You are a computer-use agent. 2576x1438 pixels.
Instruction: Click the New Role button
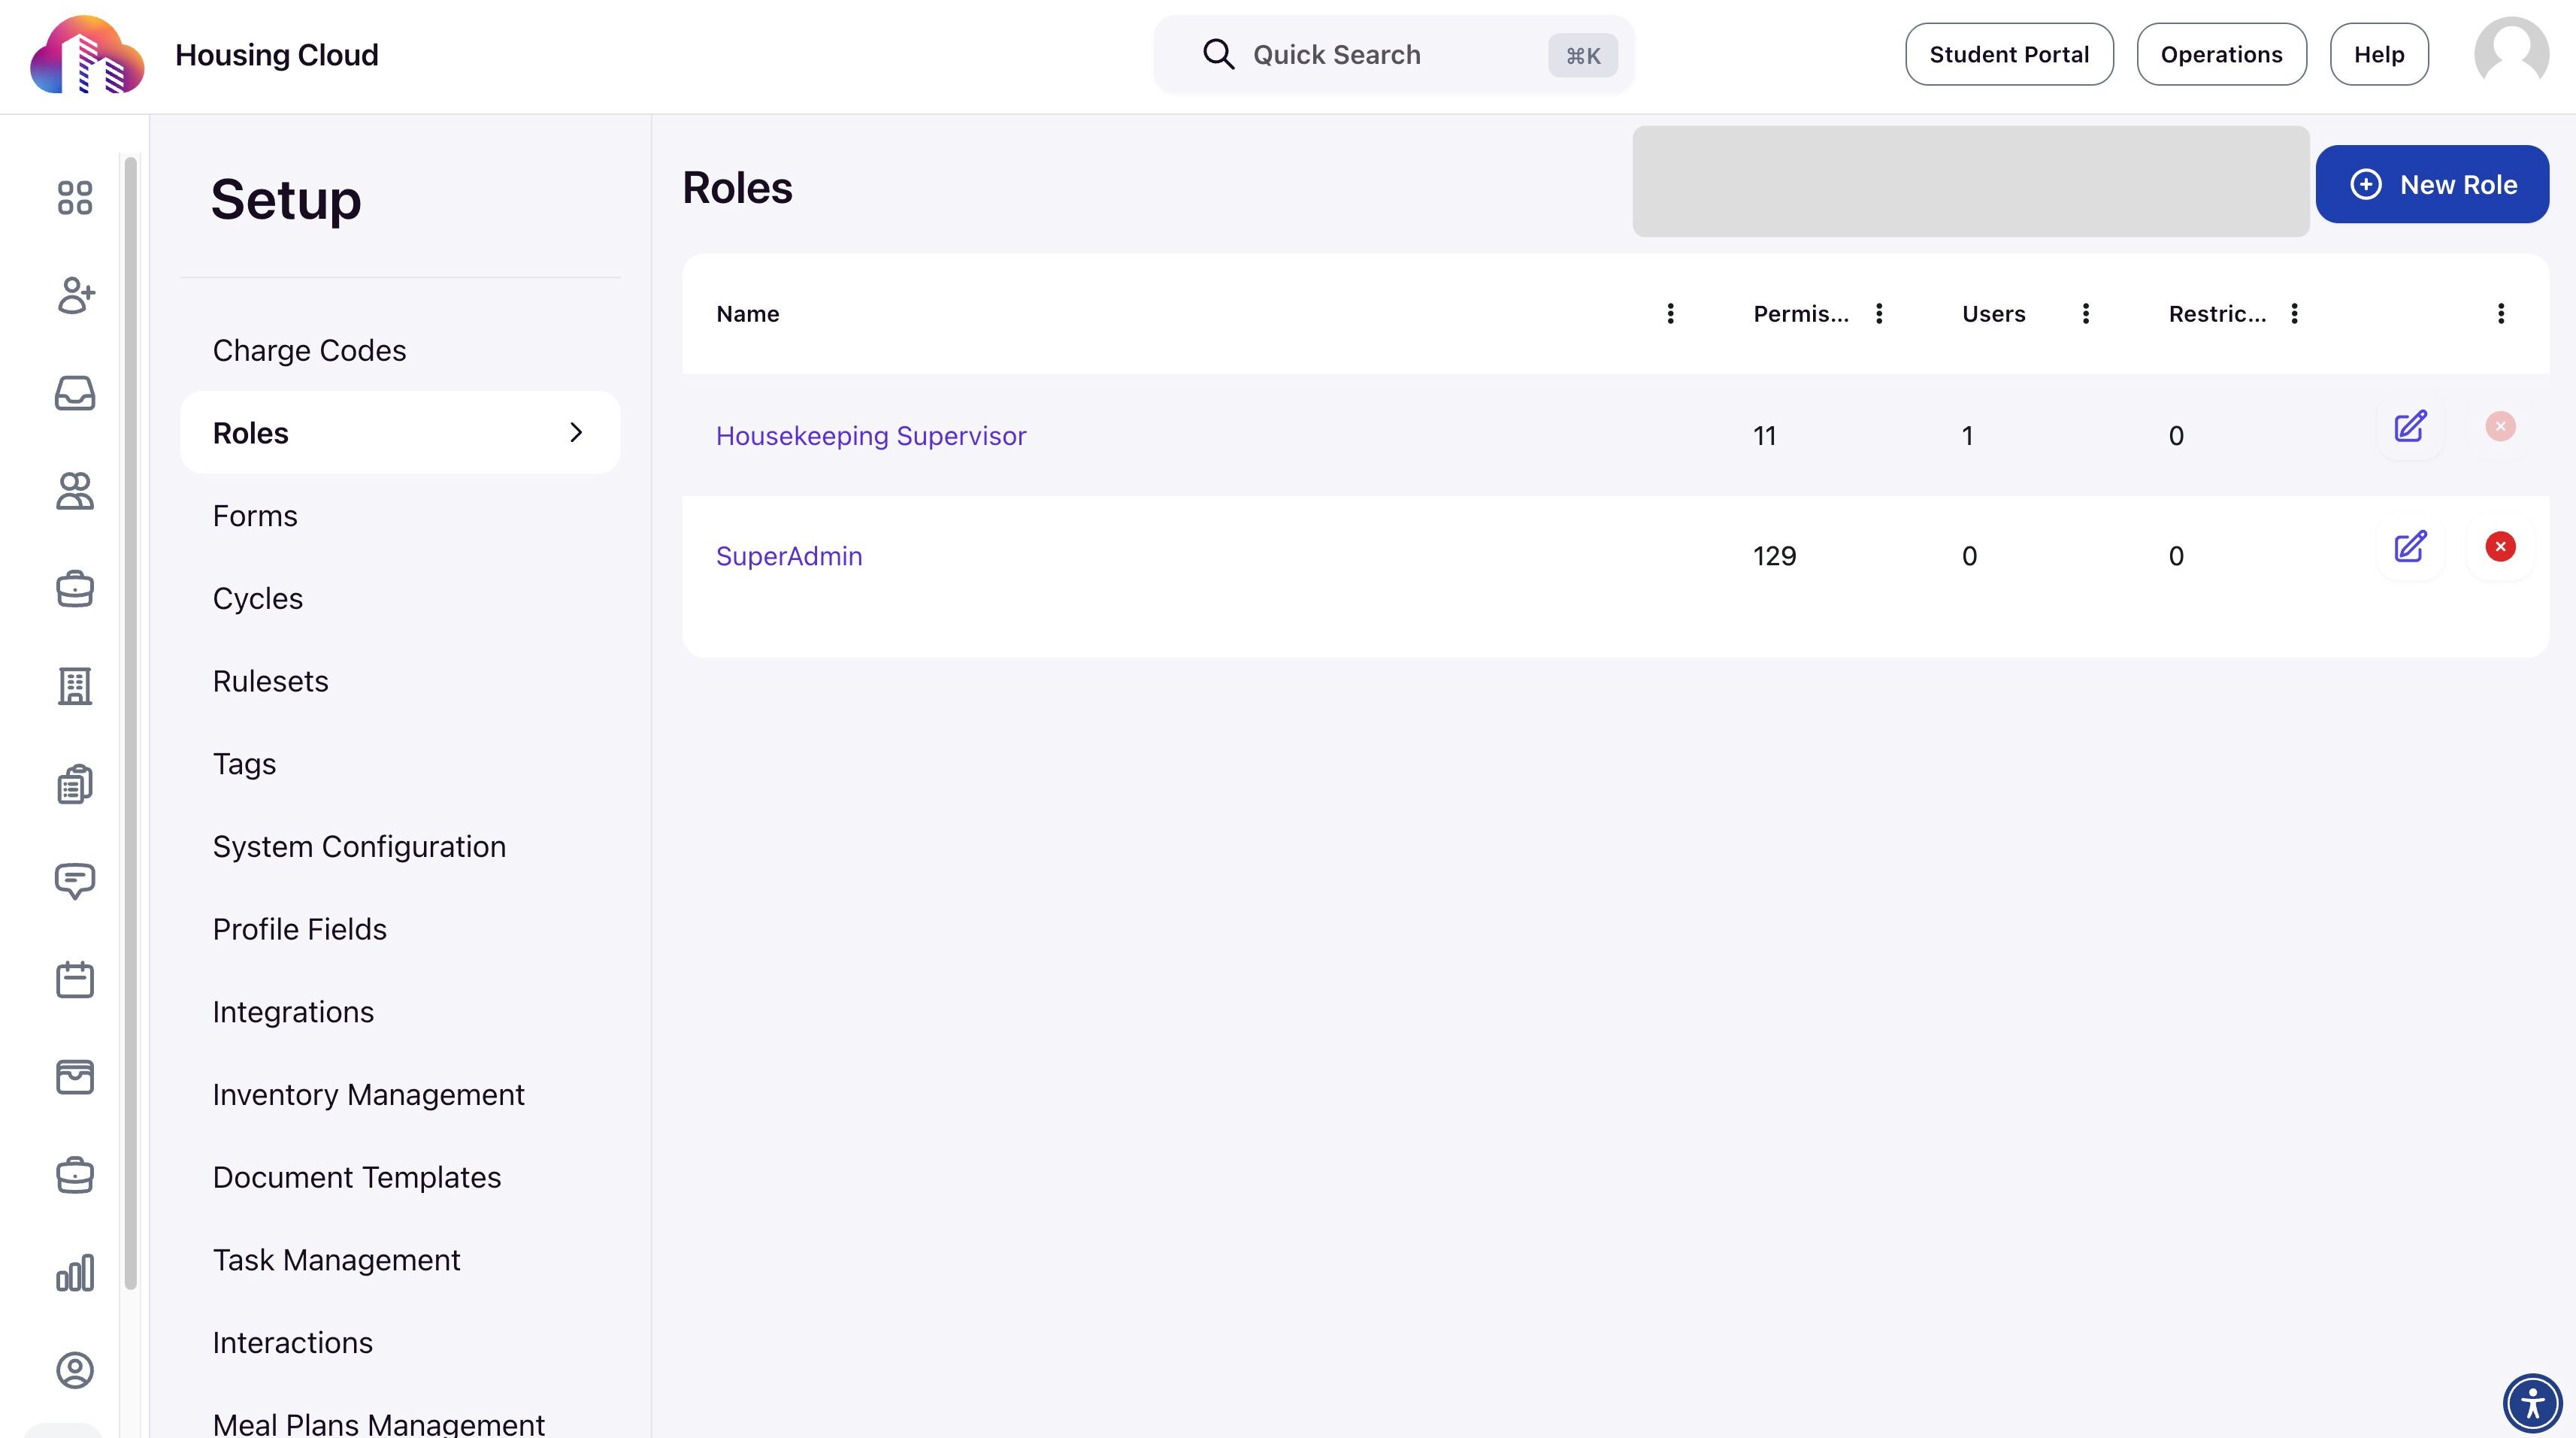(x=2431, y=184)
